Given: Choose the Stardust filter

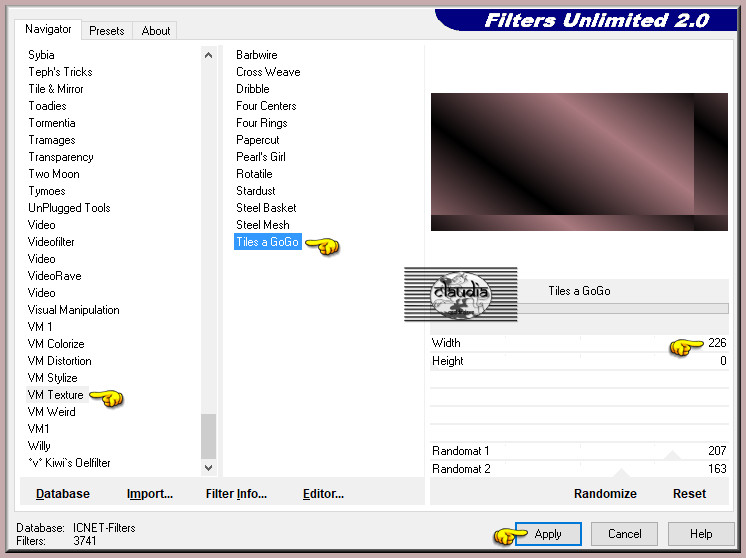Looking at the screenshot, I should (x=256, y=191).
